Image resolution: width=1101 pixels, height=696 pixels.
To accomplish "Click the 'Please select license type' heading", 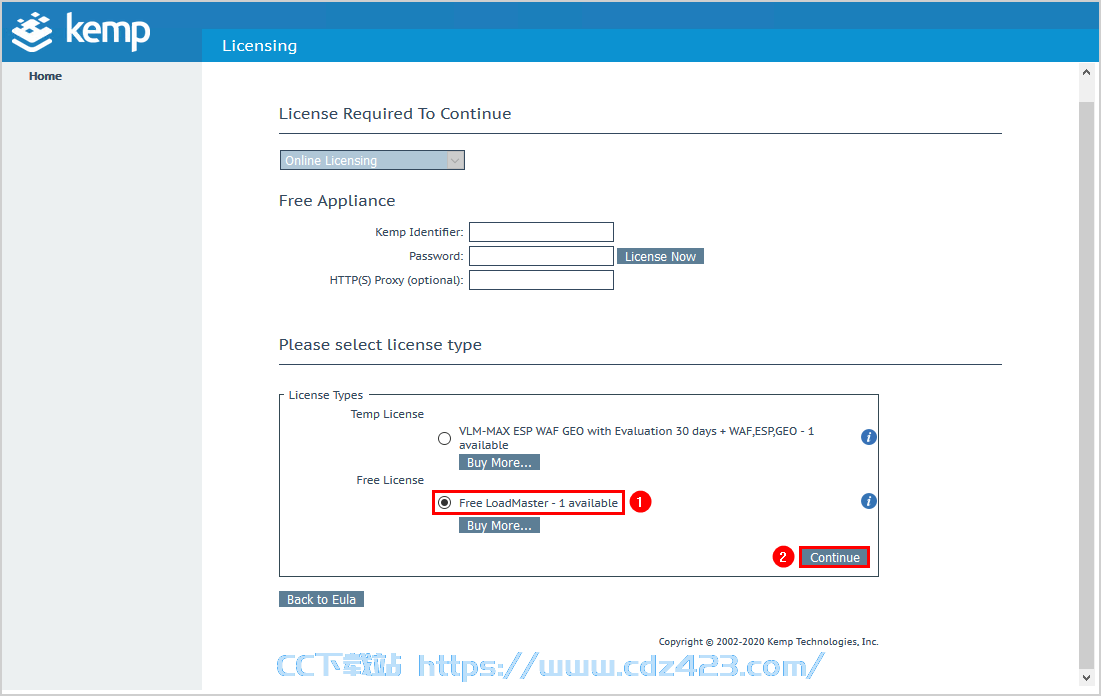I will coord(380,345).
